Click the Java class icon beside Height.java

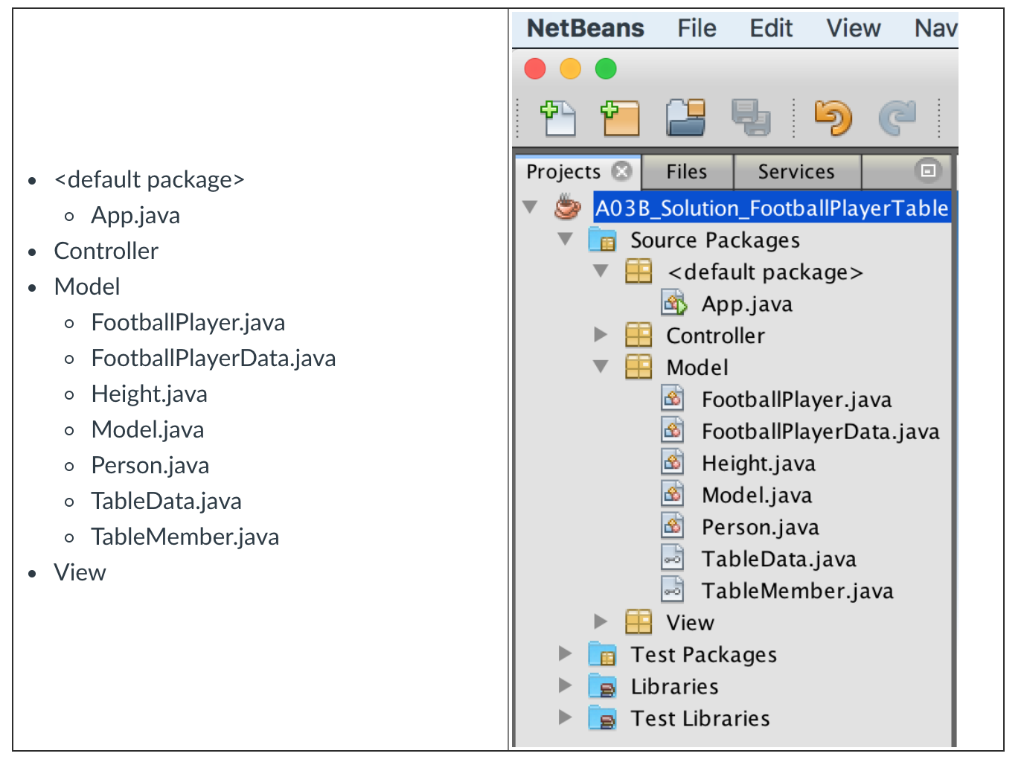pos(674,463)
